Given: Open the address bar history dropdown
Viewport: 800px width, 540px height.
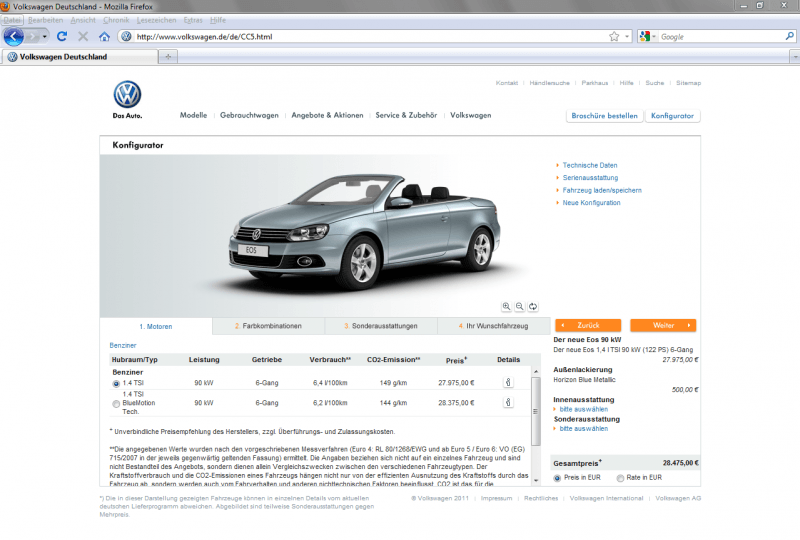Looking at the screenshot, I should pyautogui.click(x=627, y=37).
